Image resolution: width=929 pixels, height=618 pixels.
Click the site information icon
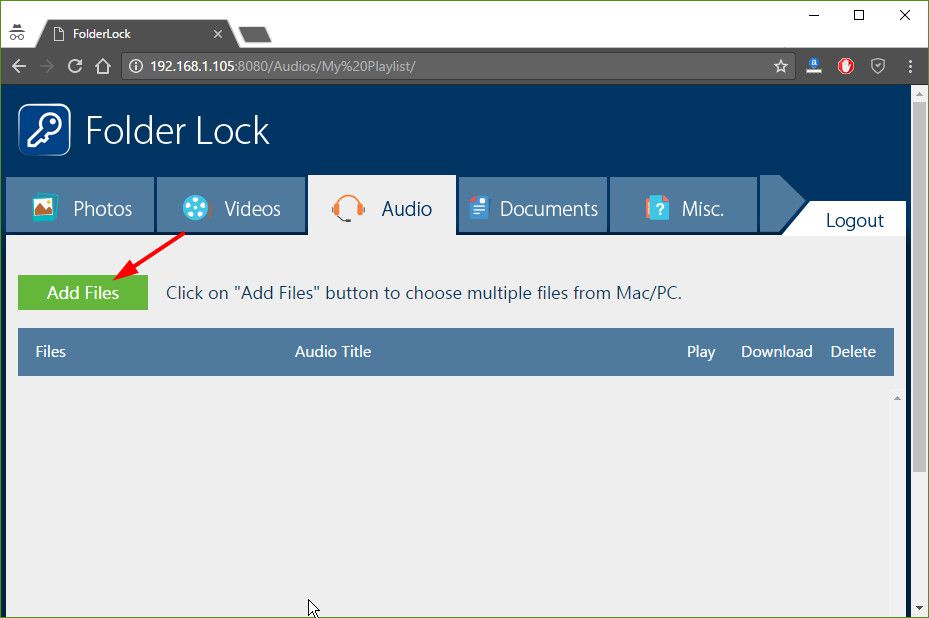136,66
